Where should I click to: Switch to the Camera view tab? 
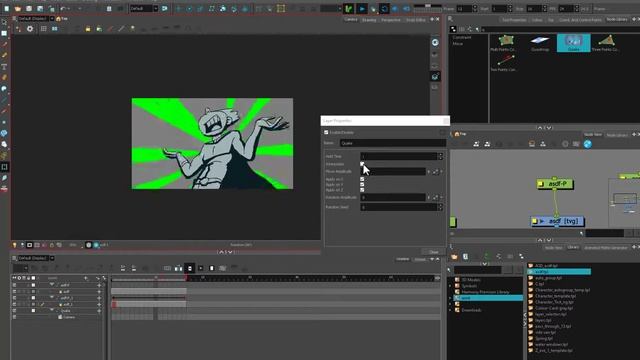(351, 20)
